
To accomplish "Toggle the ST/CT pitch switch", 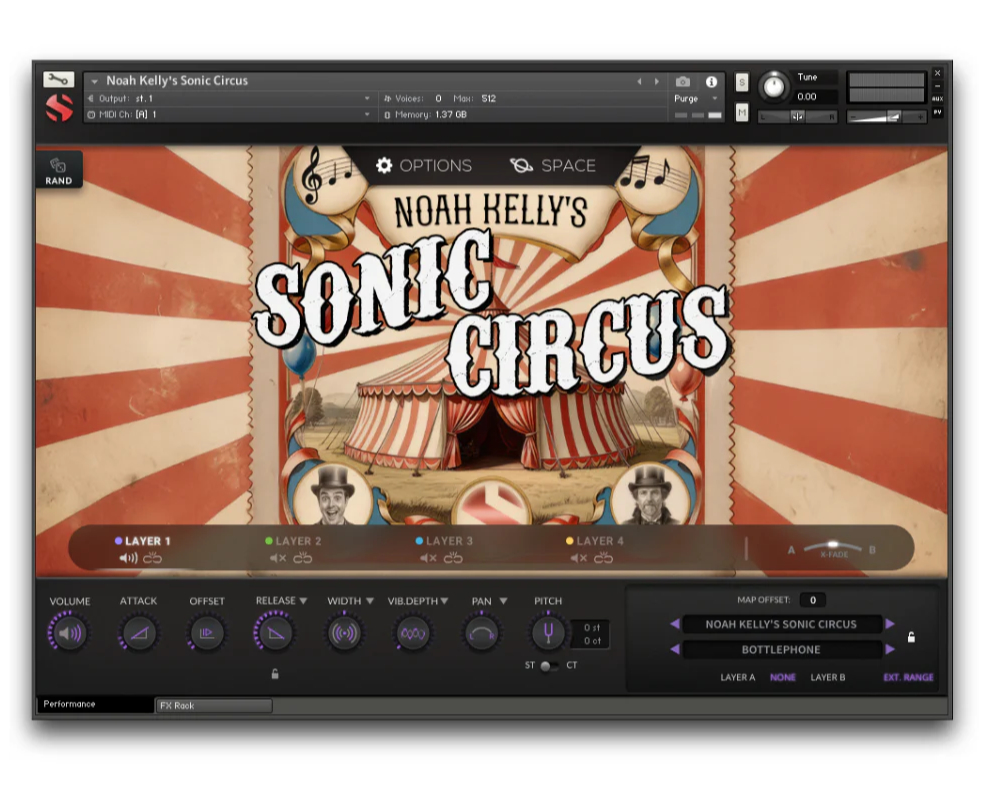I will tap(547, 666).
